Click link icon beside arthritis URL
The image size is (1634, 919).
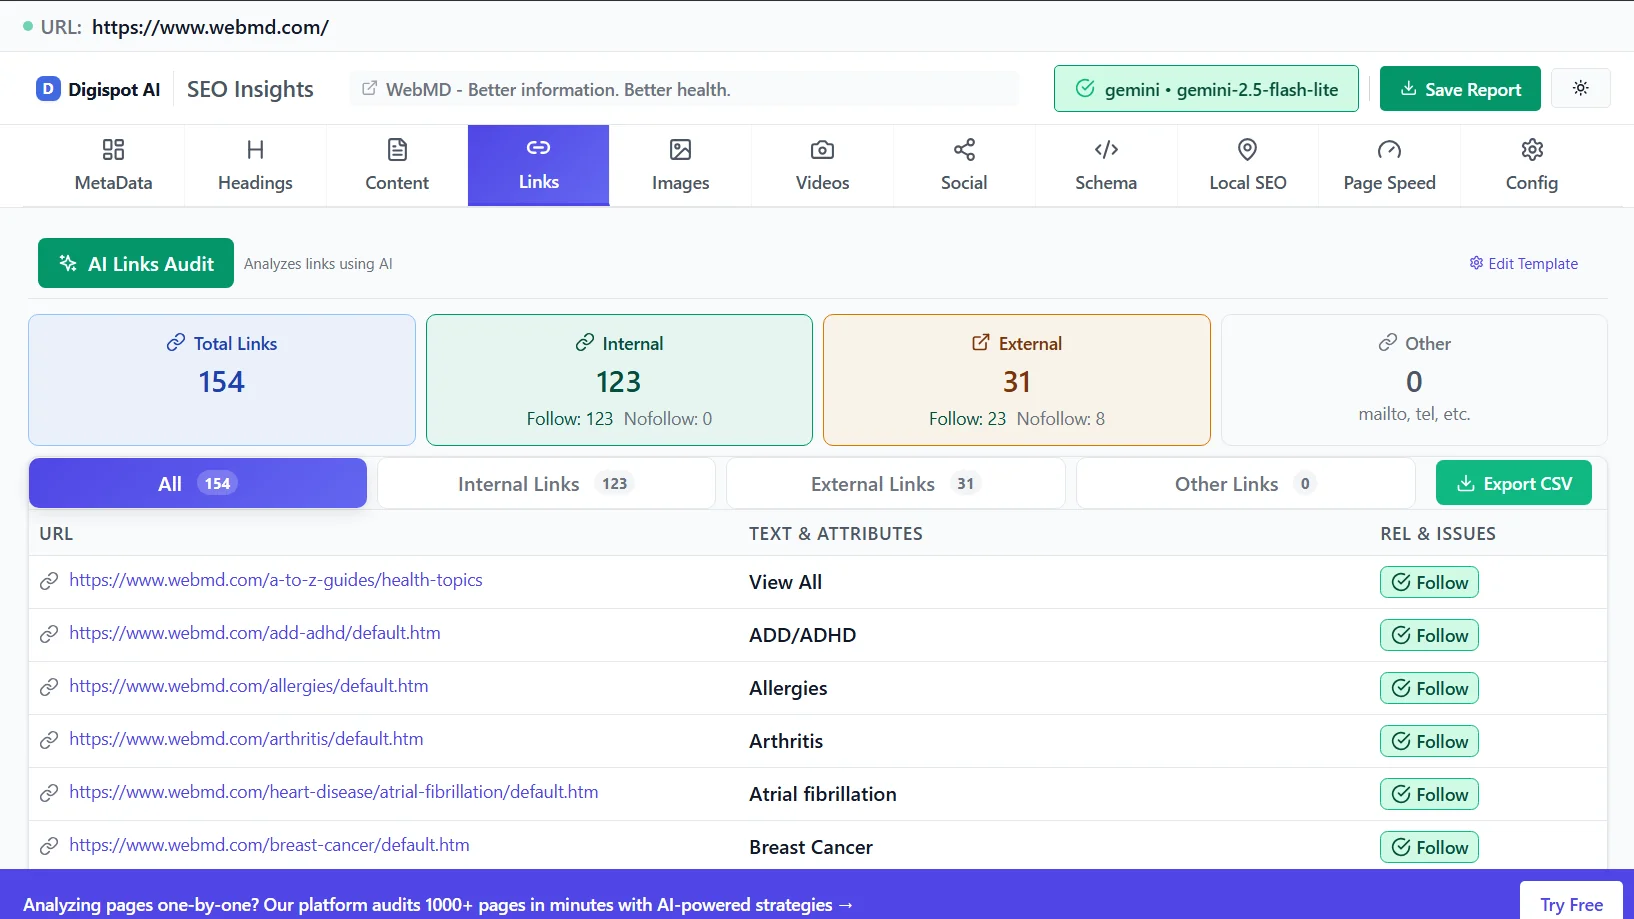(49, 740)
